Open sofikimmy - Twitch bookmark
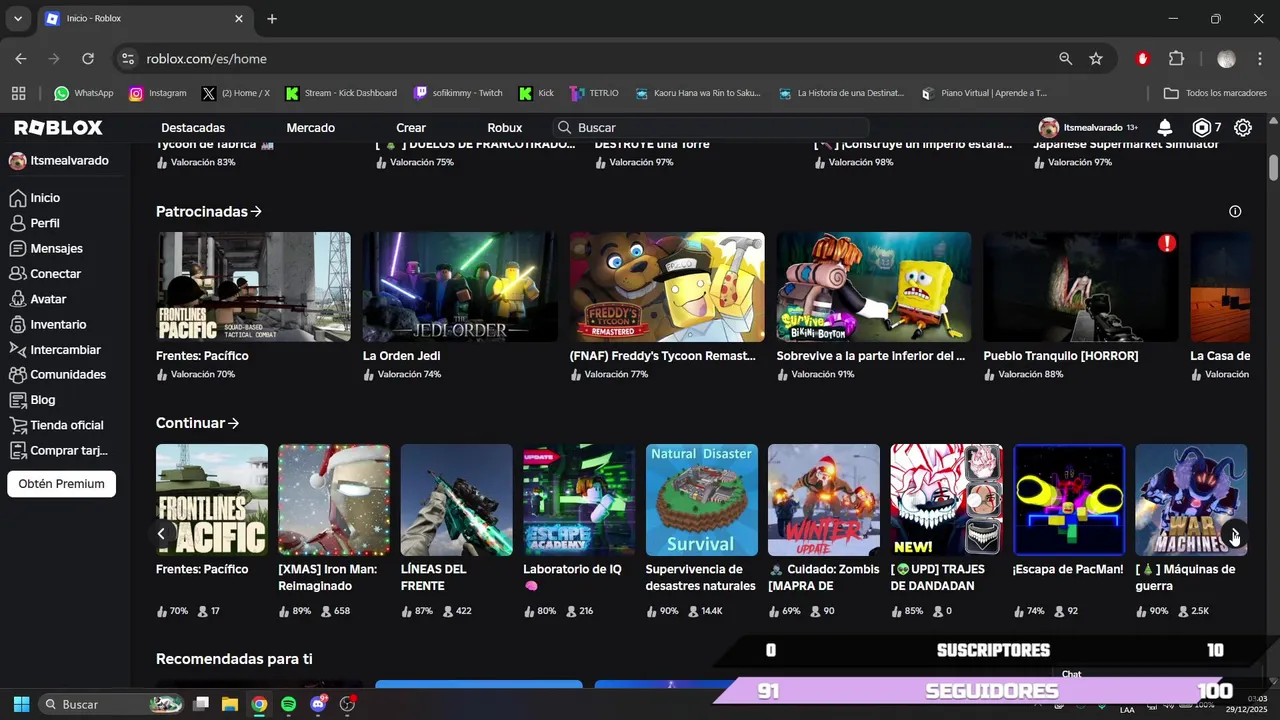Image resolution: width=1280 pixels, height=720 pixels. tap(459, 93)
